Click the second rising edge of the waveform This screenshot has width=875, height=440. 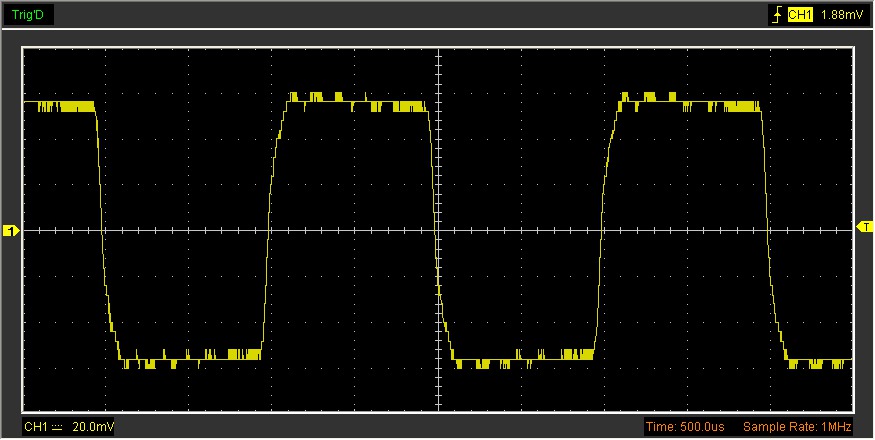coord(602,230)
